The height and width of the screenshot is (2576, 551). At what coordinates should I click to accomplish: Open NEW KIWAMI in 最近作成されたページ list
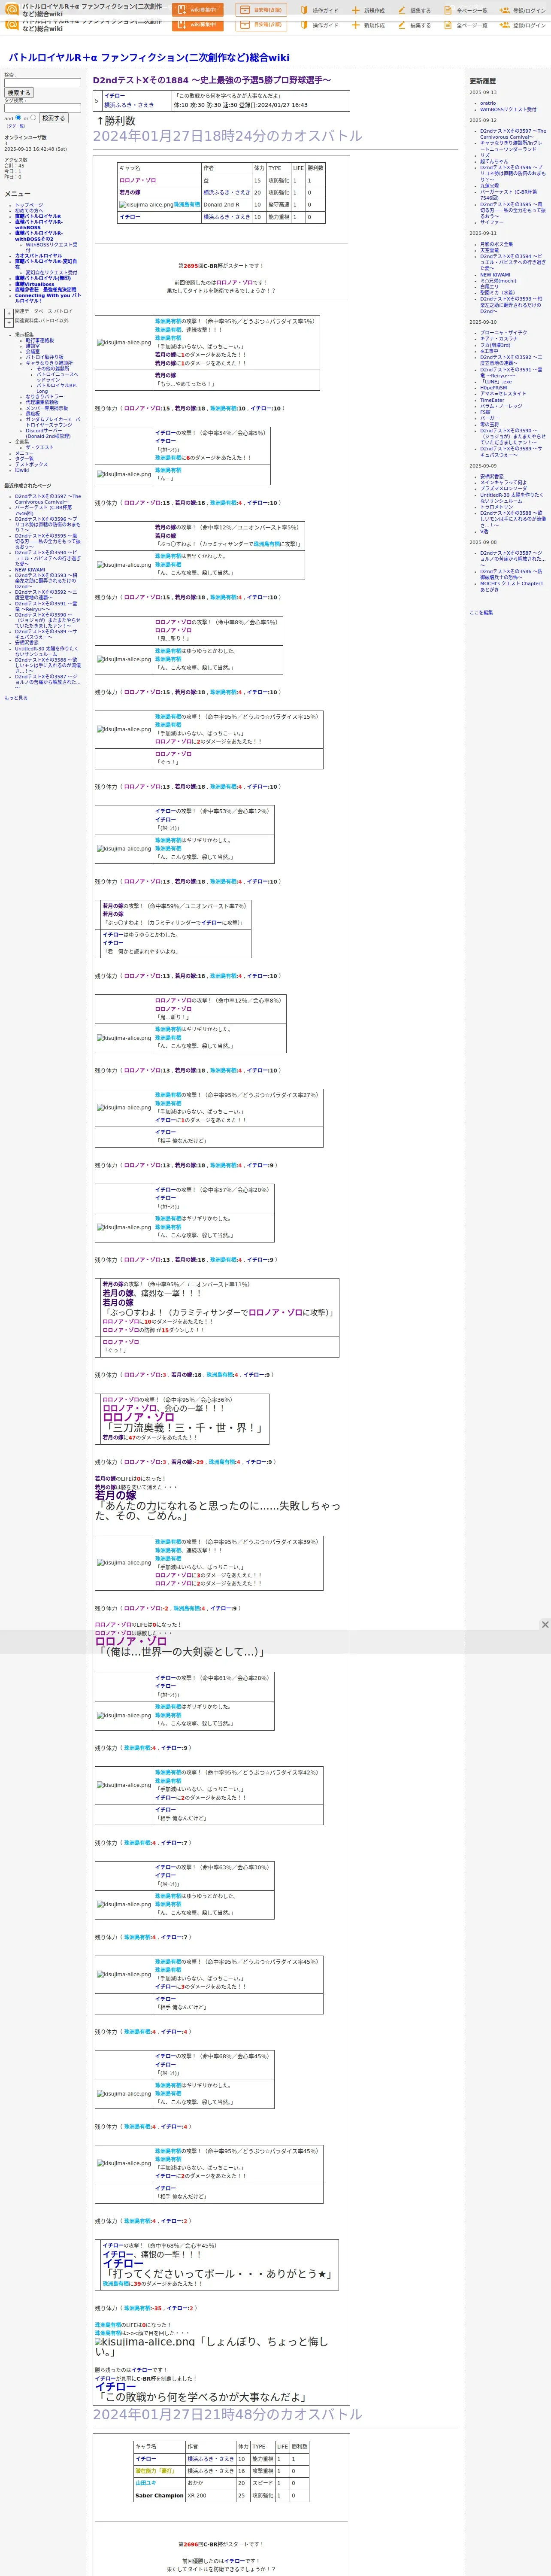pos(30,570)
